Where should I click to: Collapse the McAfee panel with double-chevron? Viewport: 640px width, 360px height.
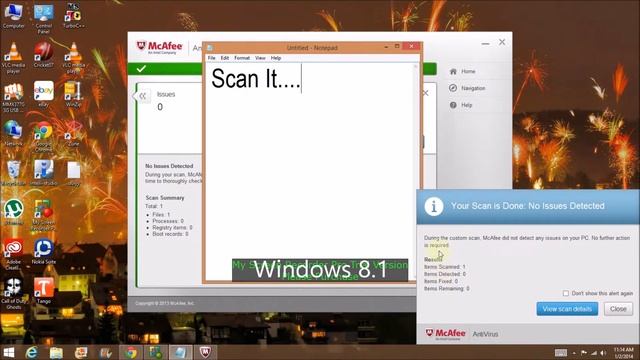142,96
